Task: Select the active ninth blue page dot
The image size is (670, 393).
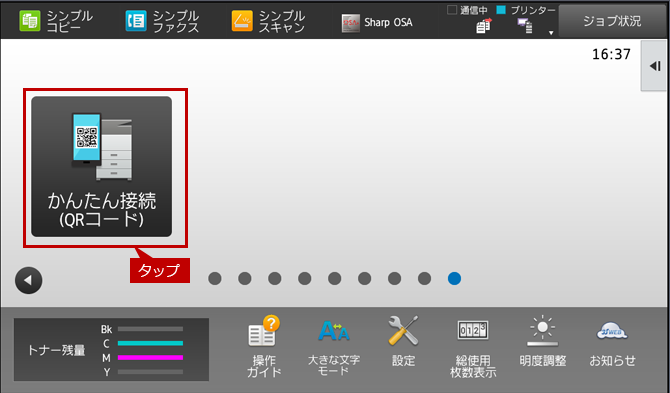Action: 454,279
